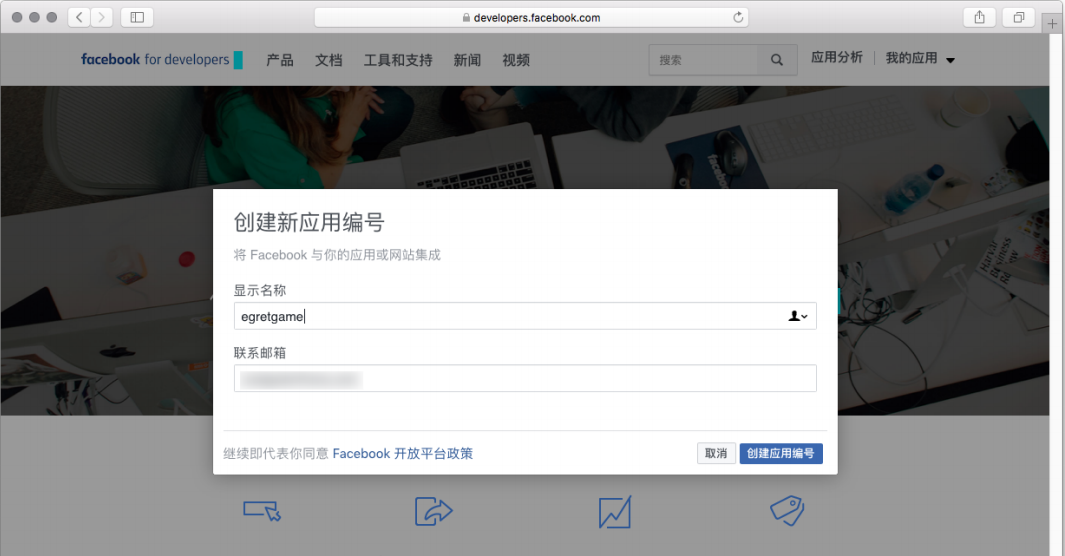Click the 联系邮箱 input field

525,378
